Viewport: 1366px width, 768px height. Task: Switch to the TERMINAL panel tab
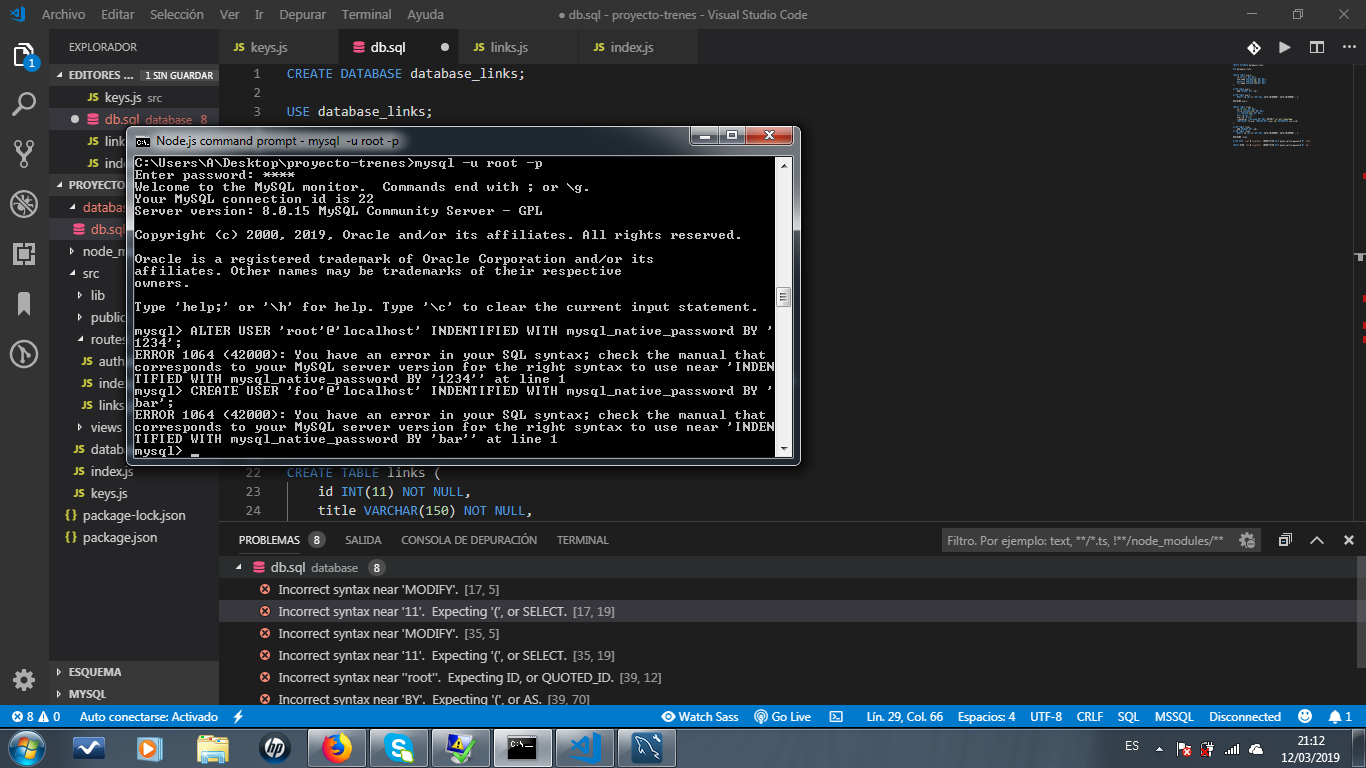583,540
